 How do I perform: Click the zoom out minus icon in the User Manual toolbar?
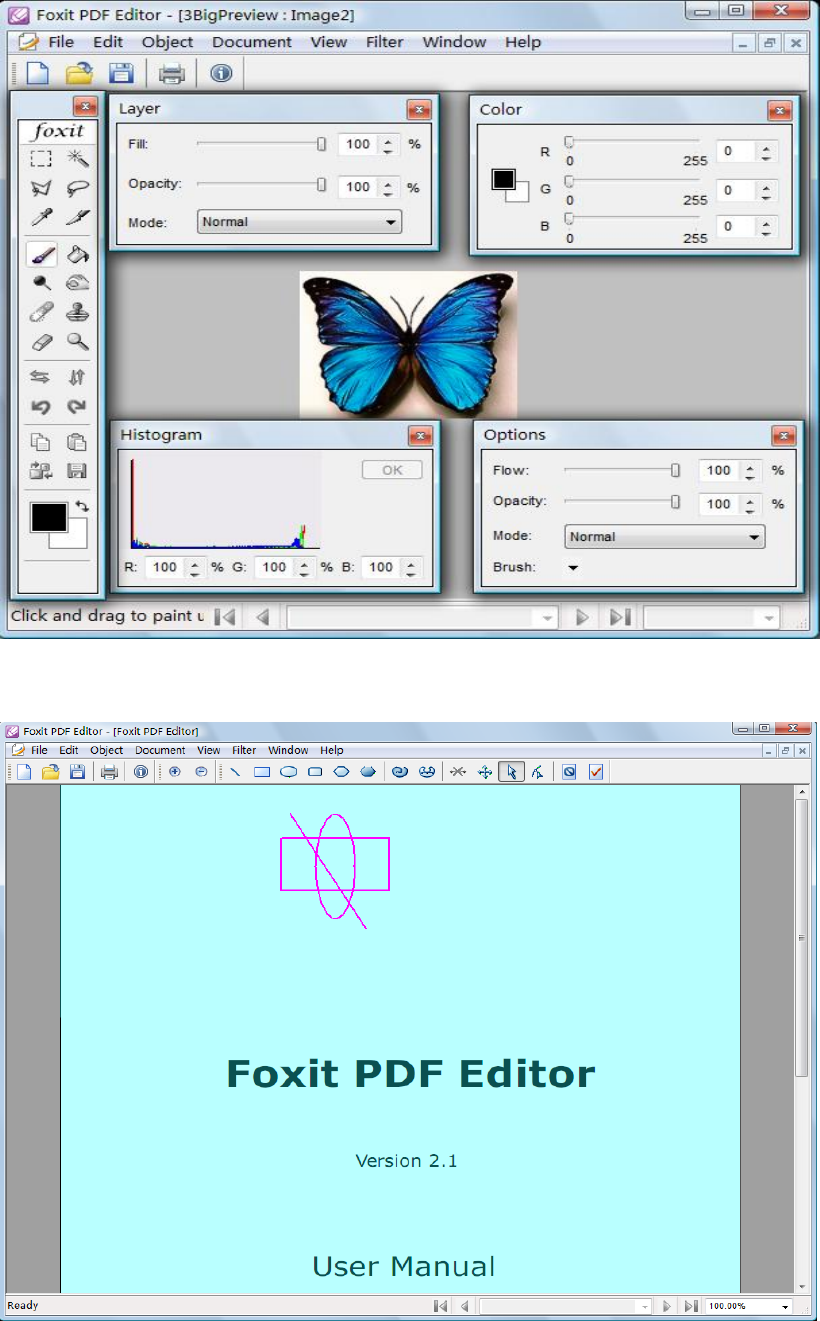click(201, 771)
